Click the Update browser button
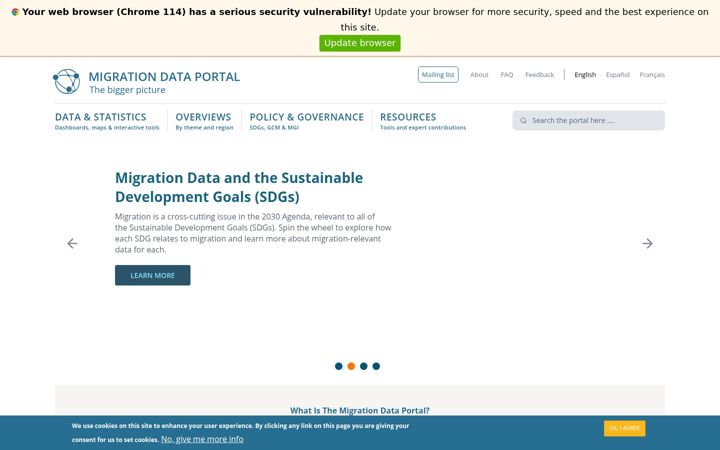The height and width of the screenshot is (450, 720). click(360, 43)
